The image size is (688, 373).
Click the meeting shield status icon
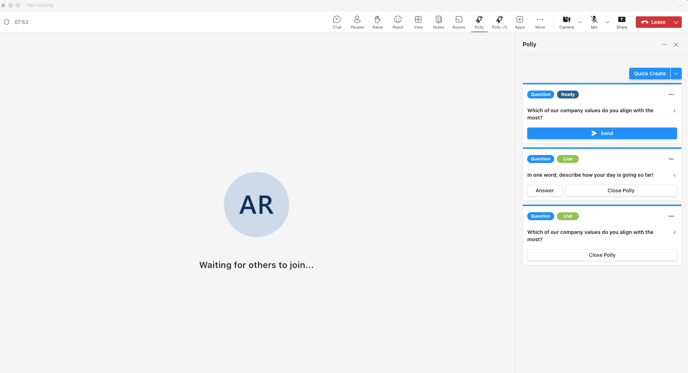click(x=7, y=22)
